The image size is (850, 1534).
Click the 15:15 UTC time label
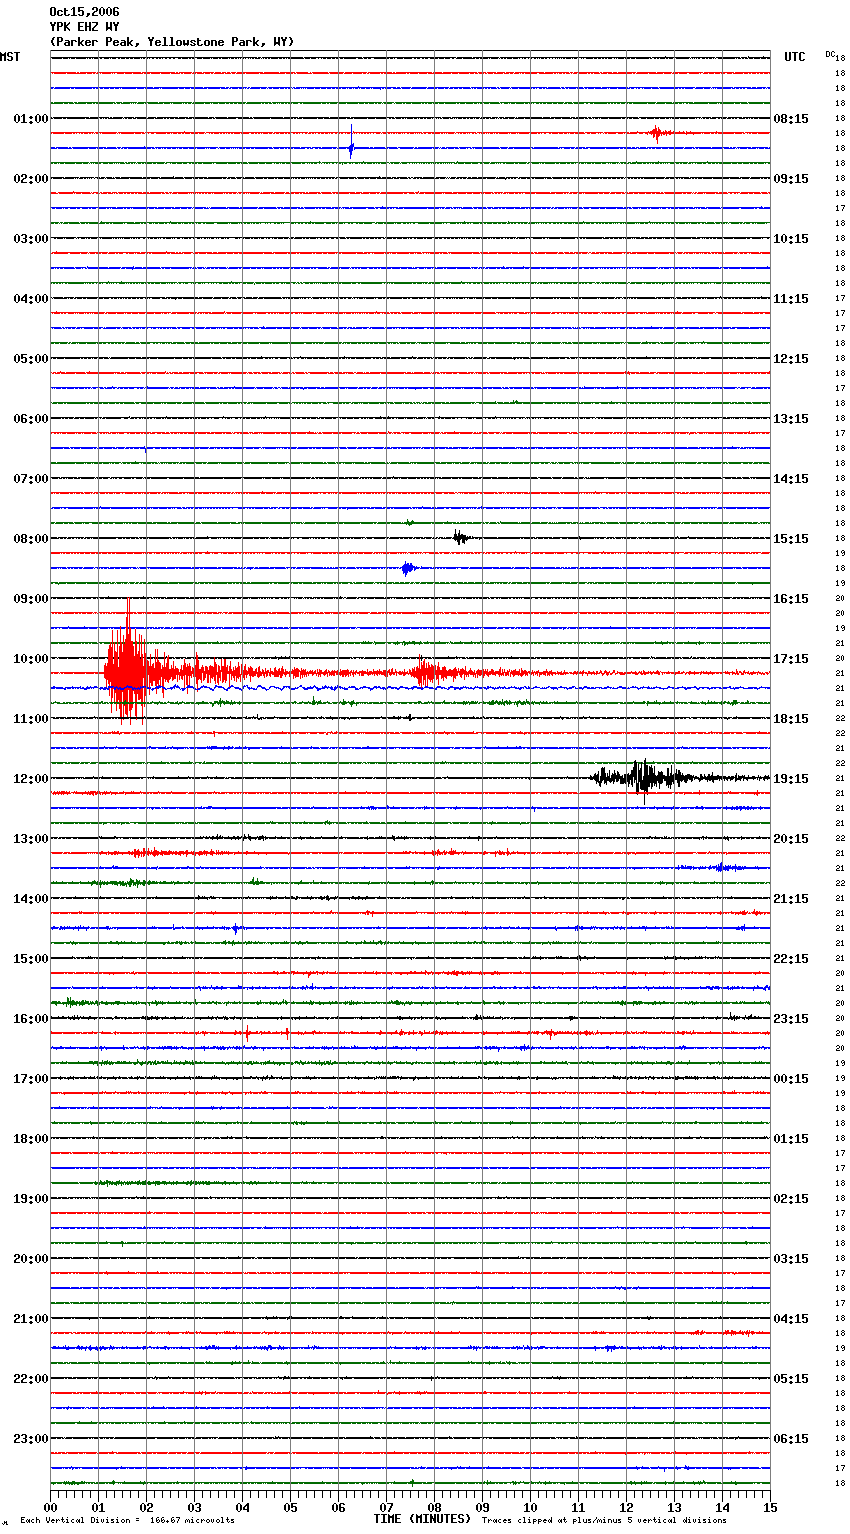point(791,539)
